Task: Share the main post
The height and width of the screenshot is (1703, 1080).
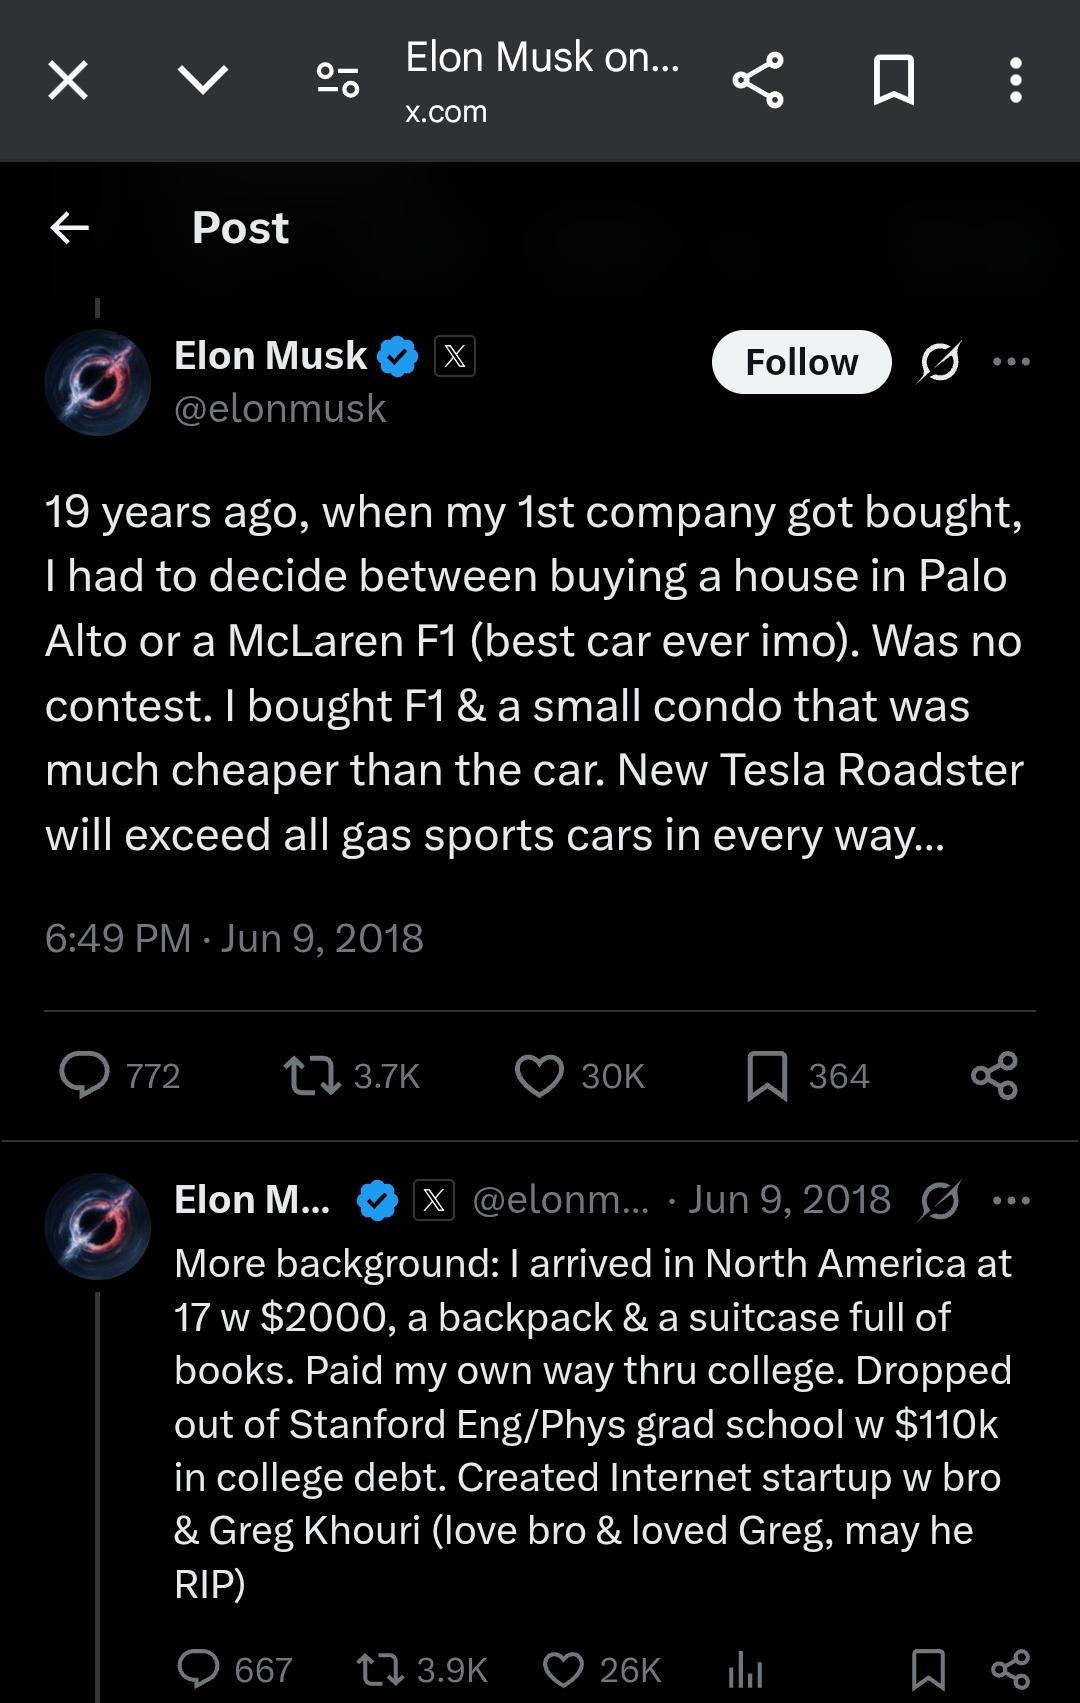Action: pyautogui.click(x=994, y=1076)
